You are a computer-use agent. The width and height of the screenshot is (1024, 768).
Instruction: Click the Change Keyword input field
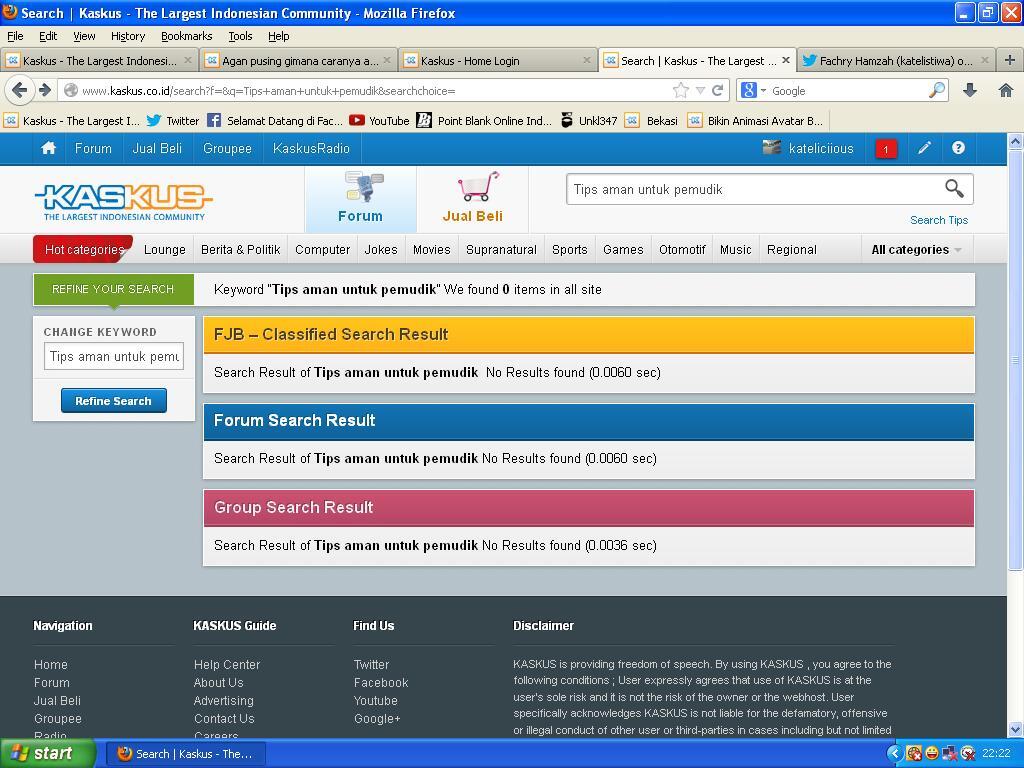coord(114,357)
